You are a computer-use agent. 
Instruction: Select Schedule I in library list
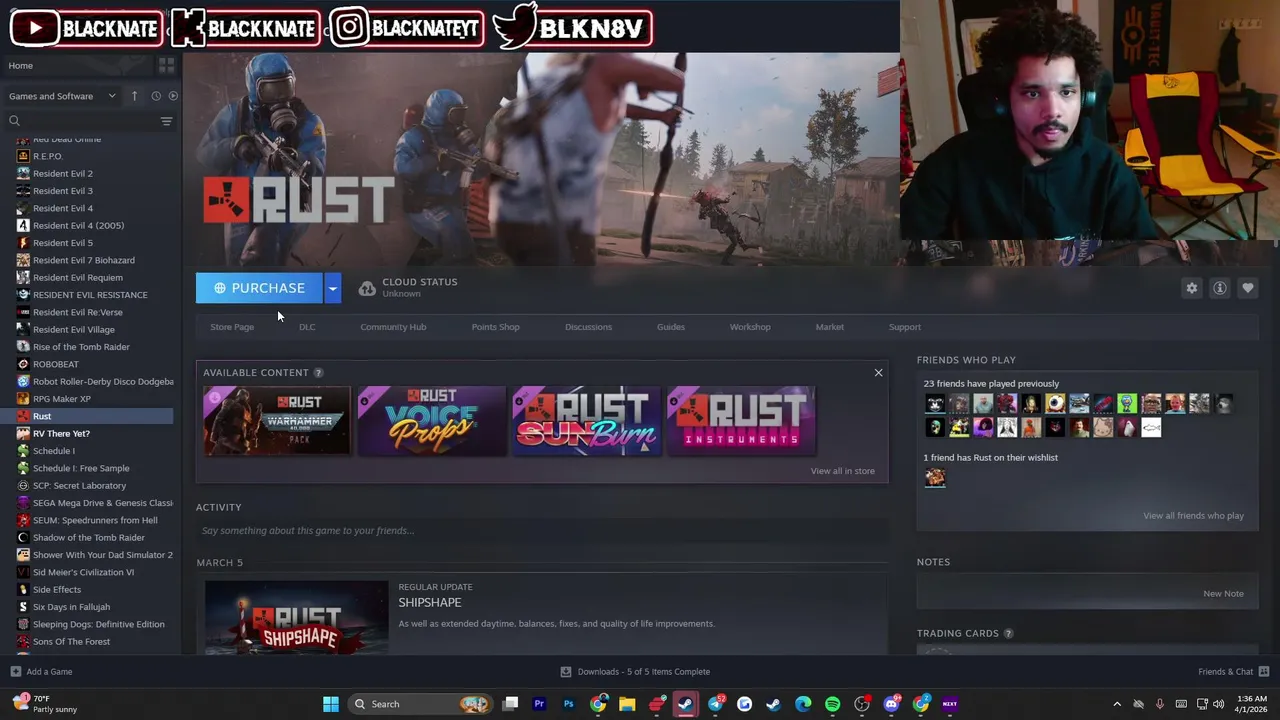tap(53, 451)
